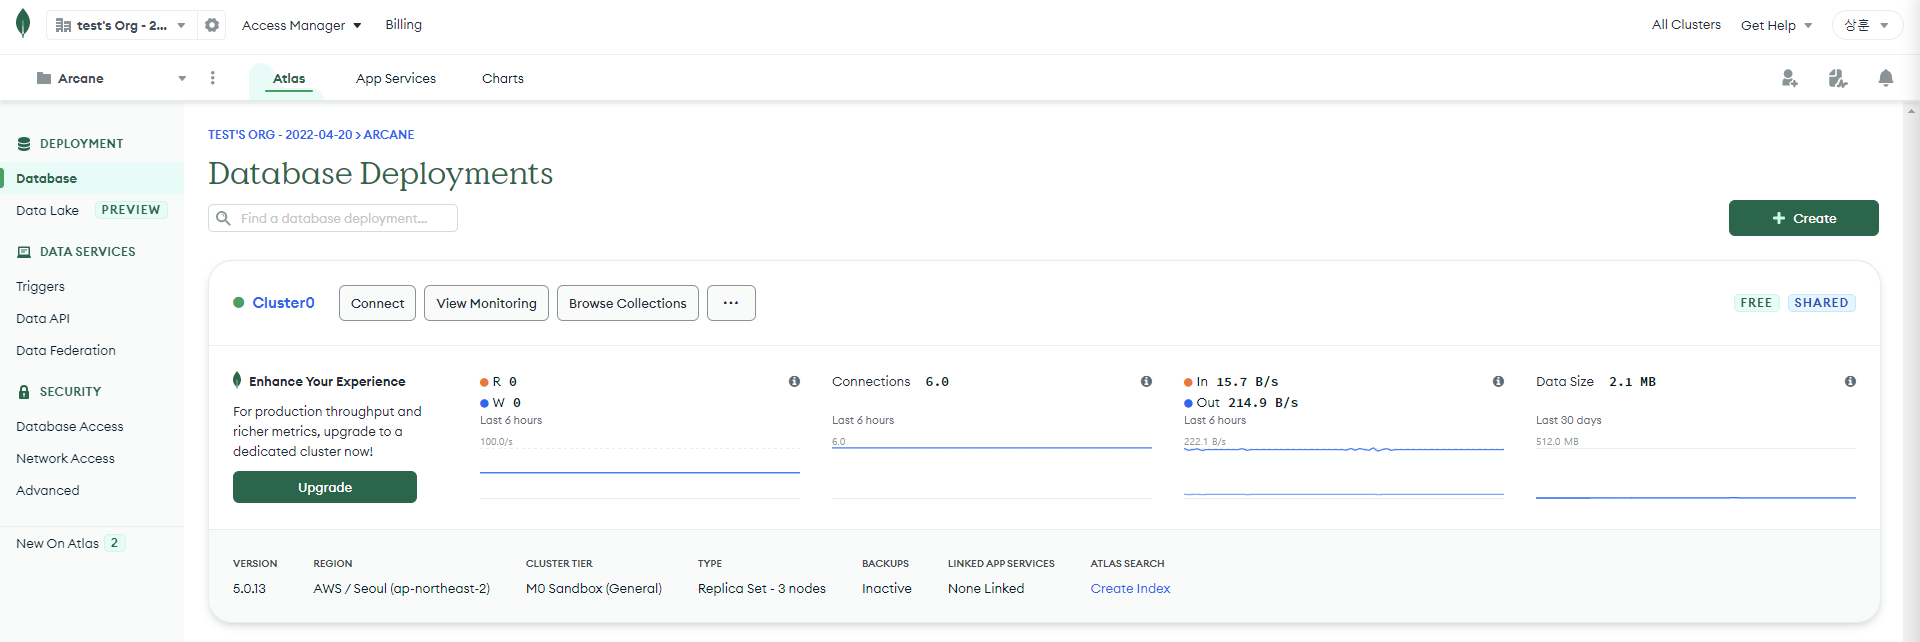Open the user account dropdown
The image size is (1920, 642).
coord(1866,25)
